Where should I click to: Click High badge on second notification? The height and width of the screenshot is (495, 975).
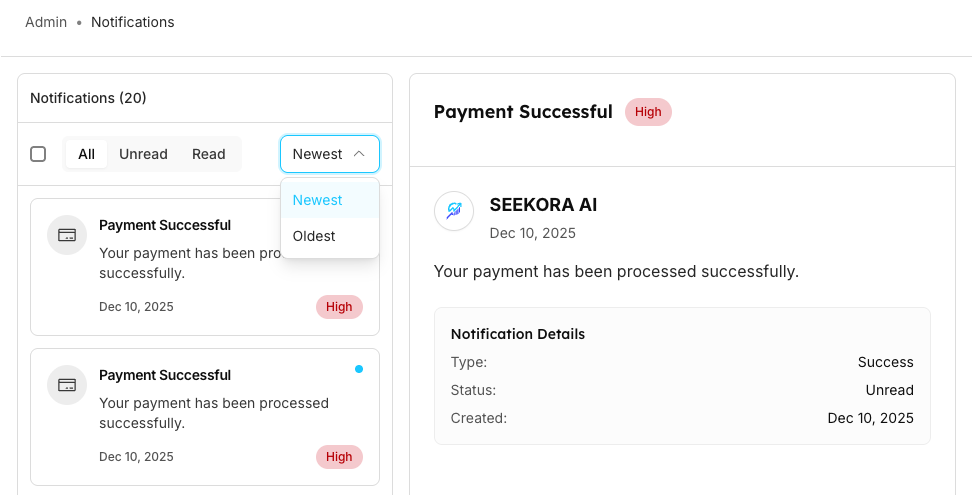pos(339,457)
